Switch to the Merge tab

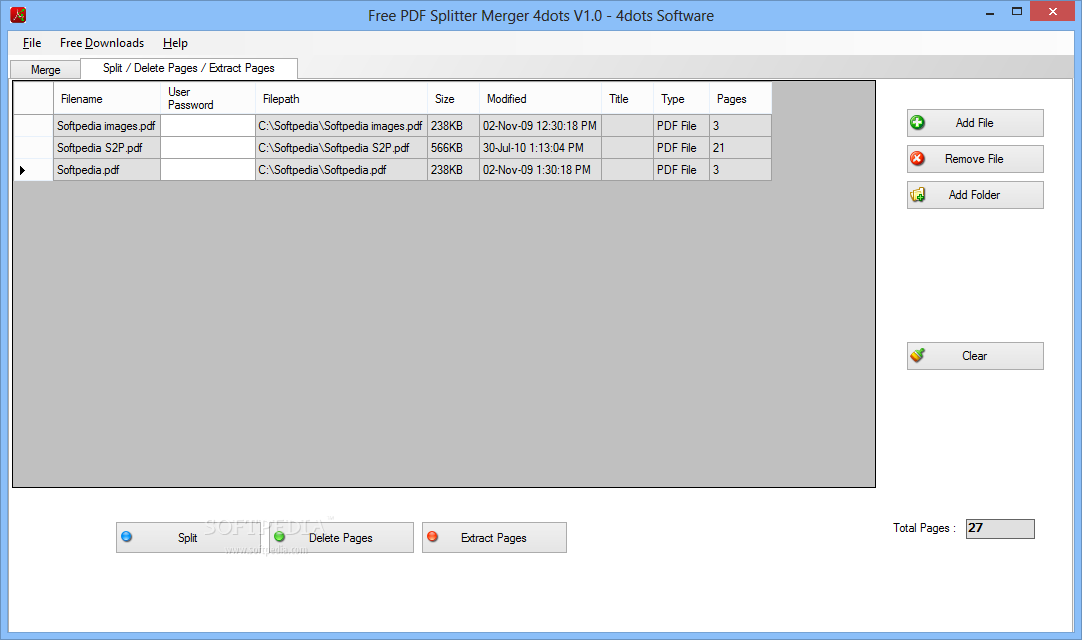click(x=46, y=70)
